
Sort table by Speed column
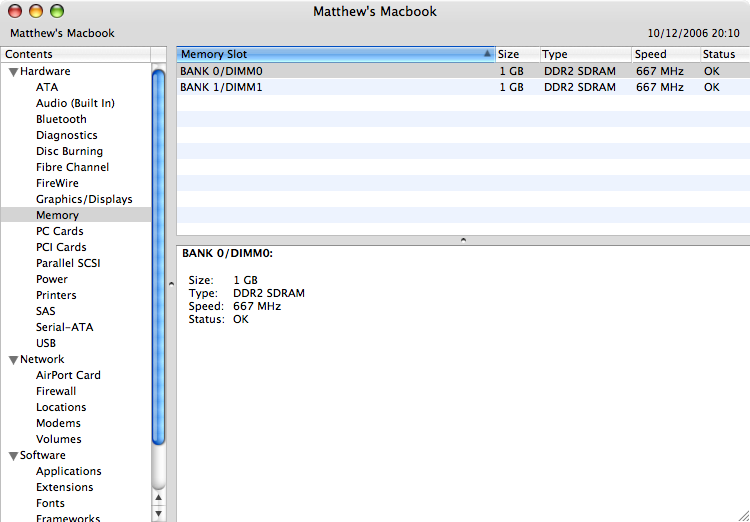point(666,55)
